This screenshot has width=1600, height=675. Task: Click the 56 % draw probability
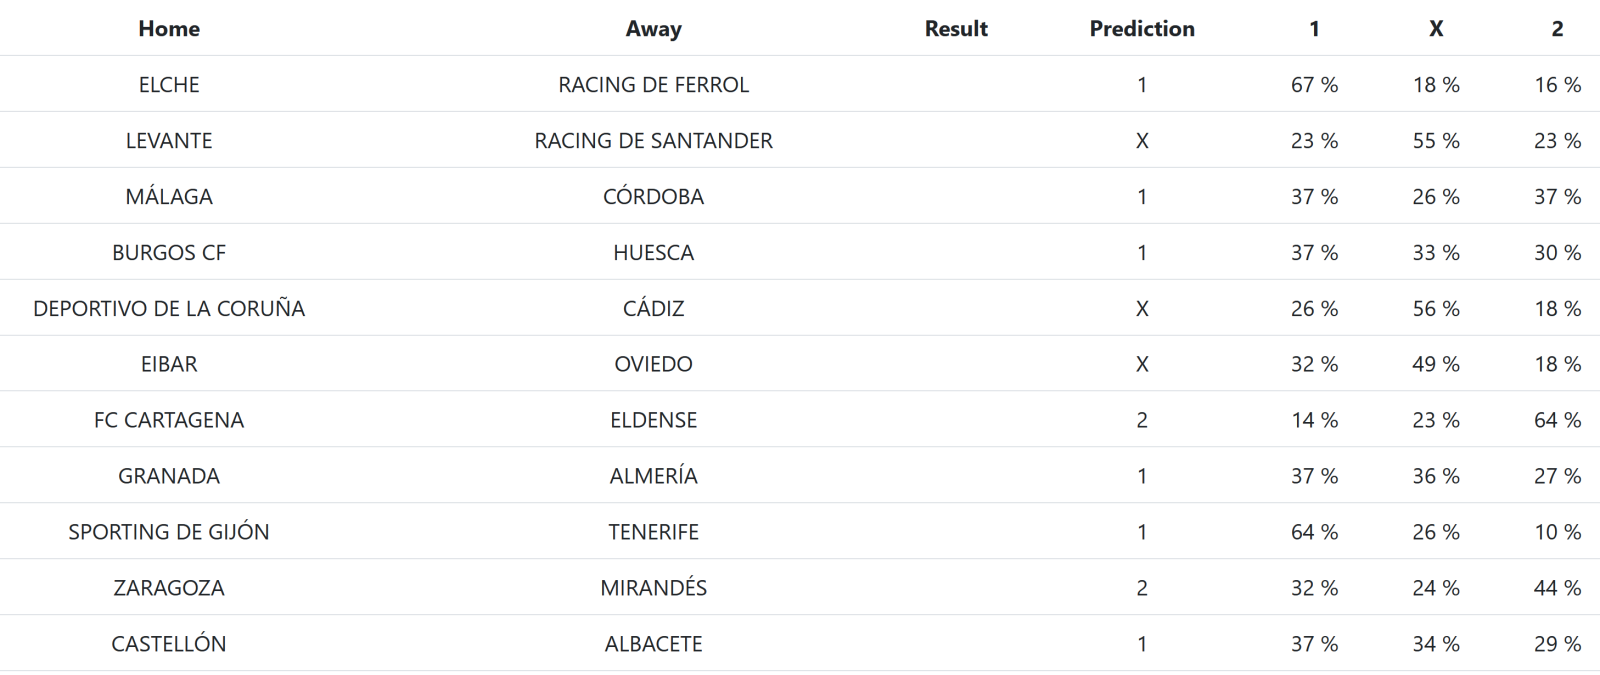point(1435,309)
